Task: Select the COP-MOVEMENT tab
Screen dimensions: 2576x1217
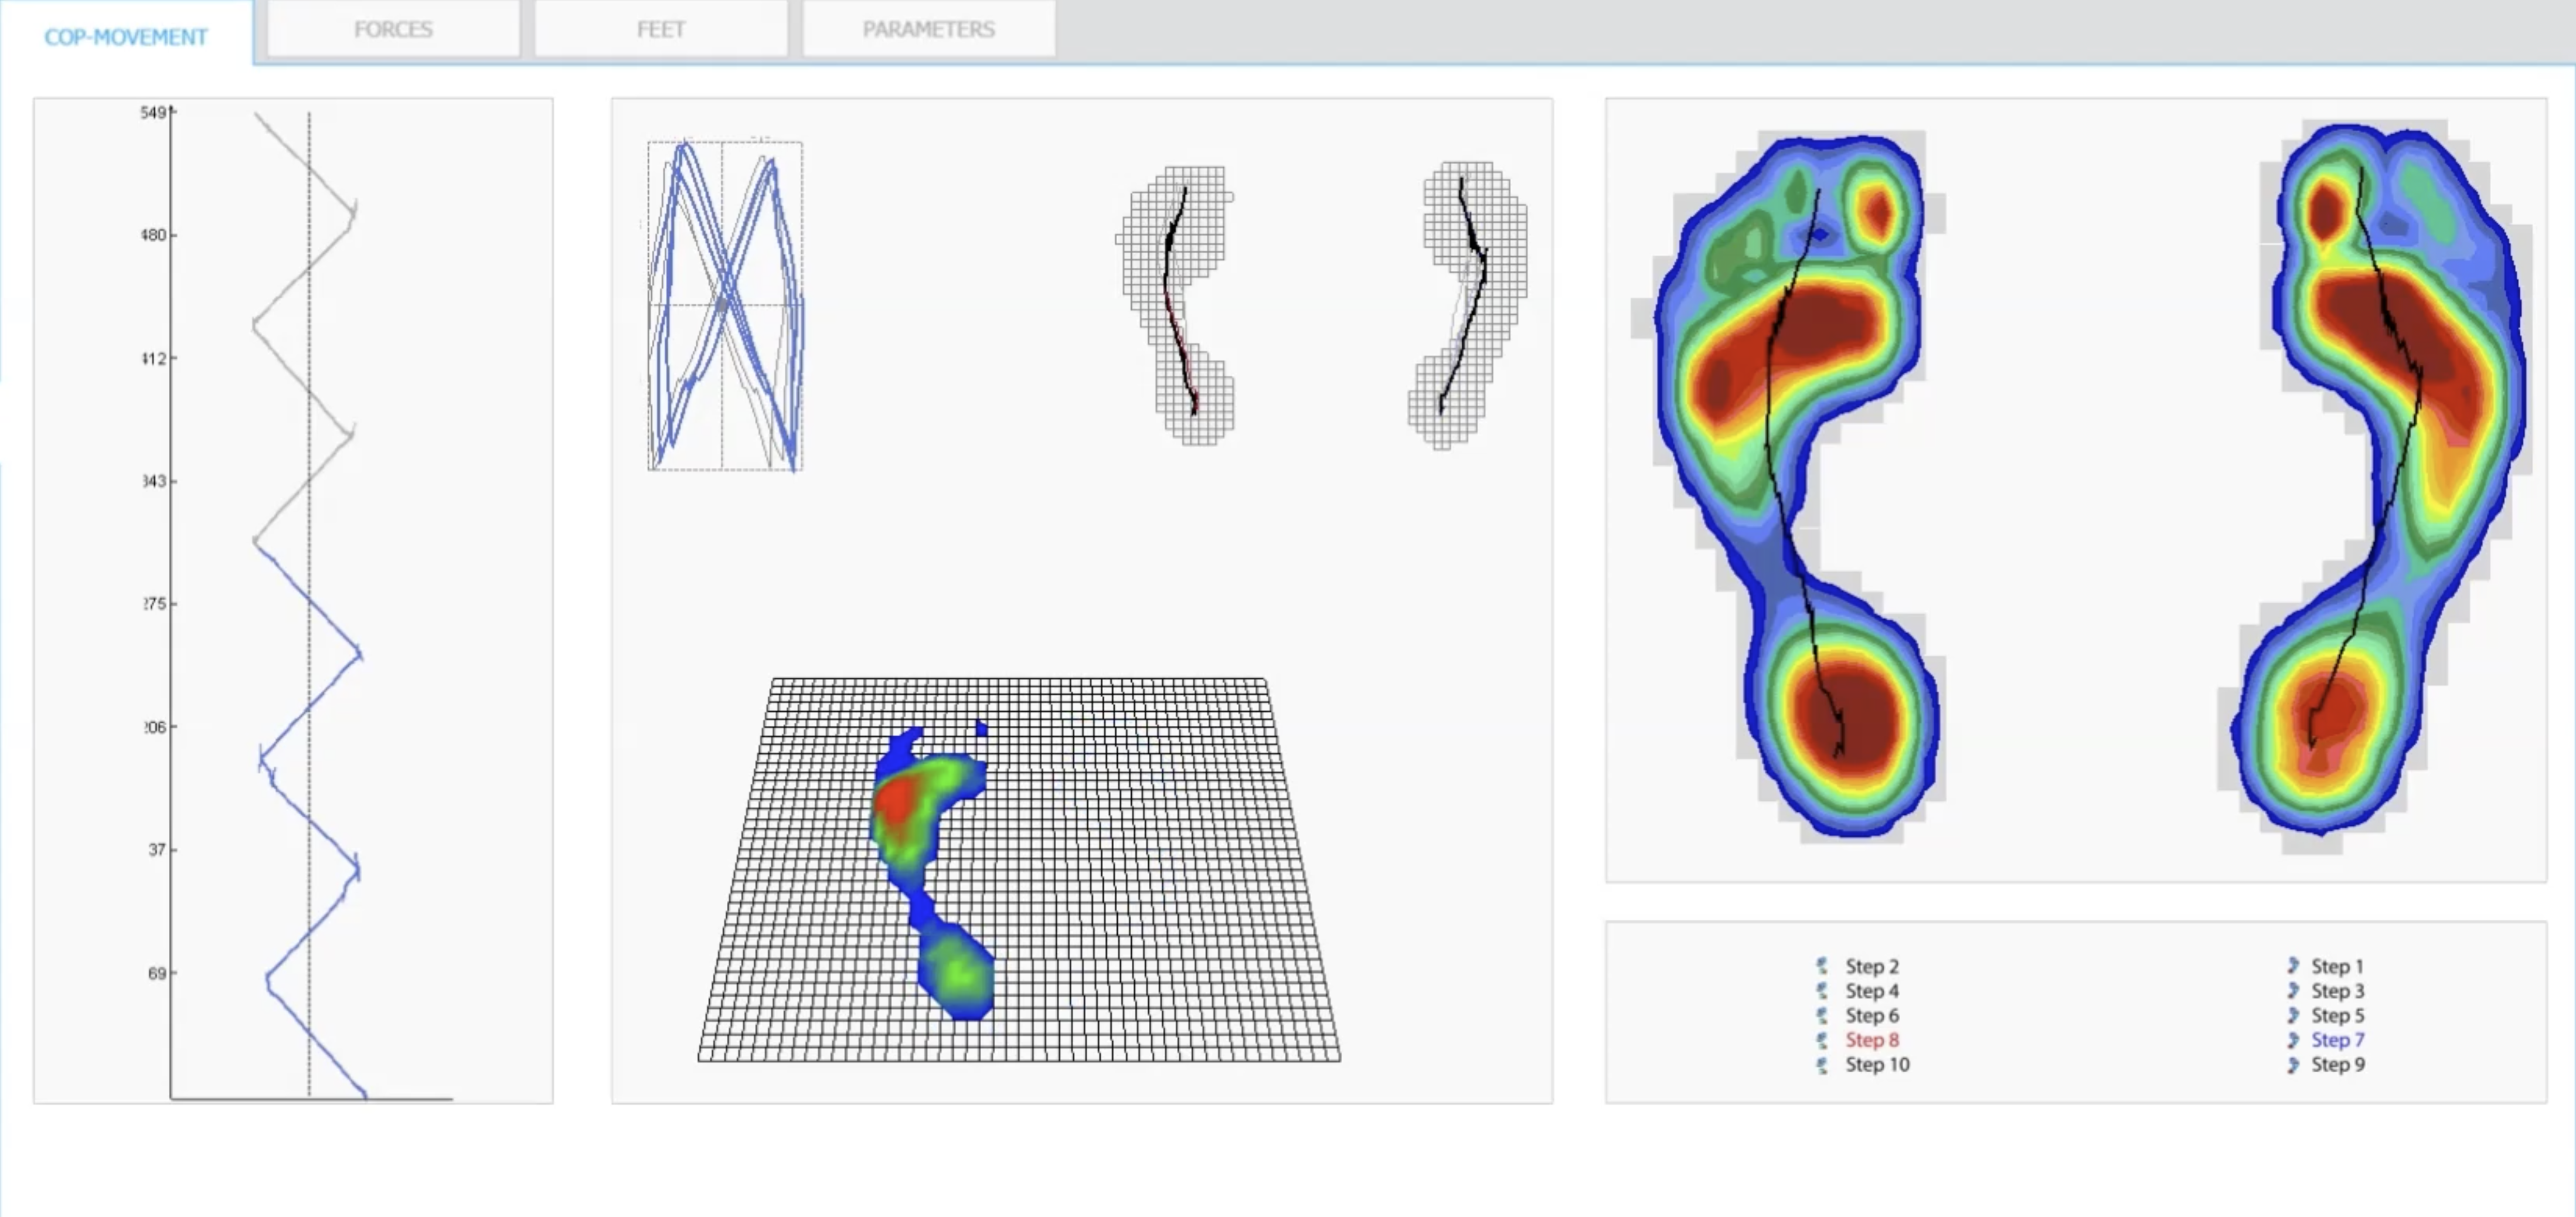Action: (126, 37)
